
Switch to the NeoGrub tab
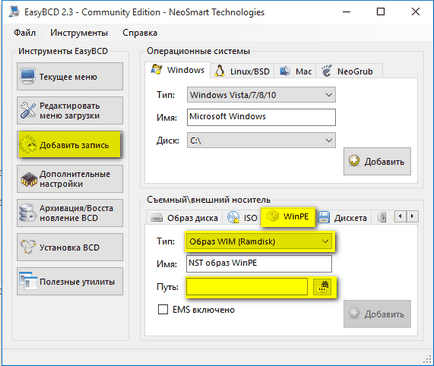click(349, 71)
